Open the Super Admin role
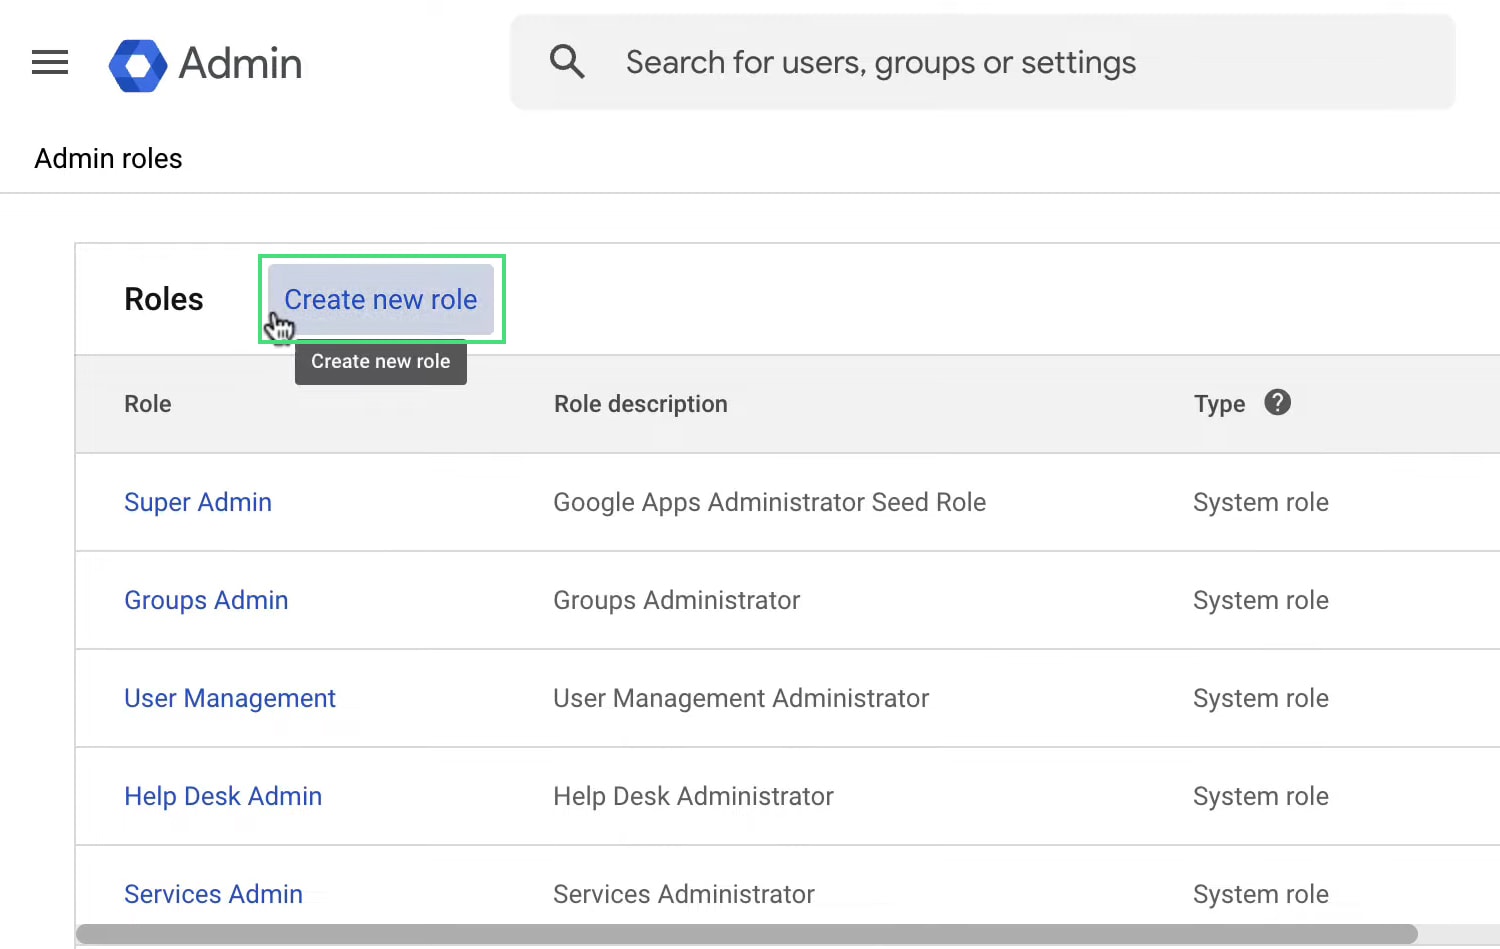Viewport: 1500px width, 949px height. coord(197,502)
